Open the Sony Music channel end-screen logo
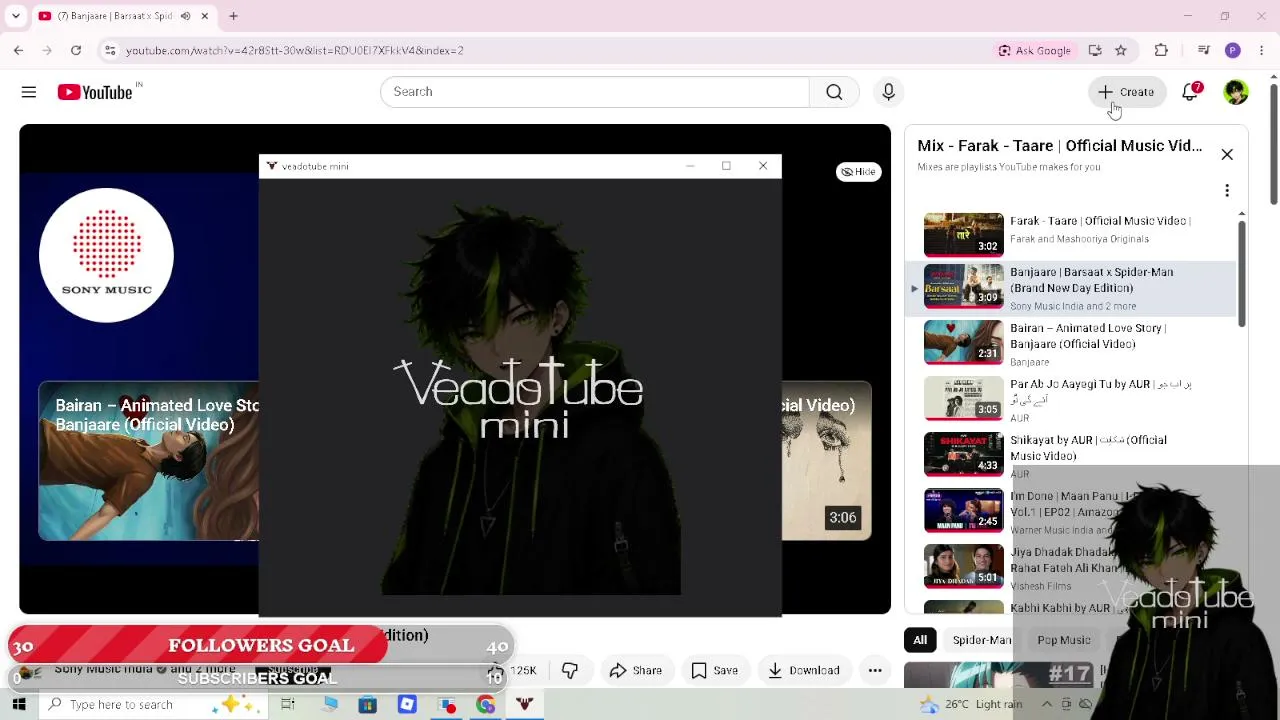 106,255
